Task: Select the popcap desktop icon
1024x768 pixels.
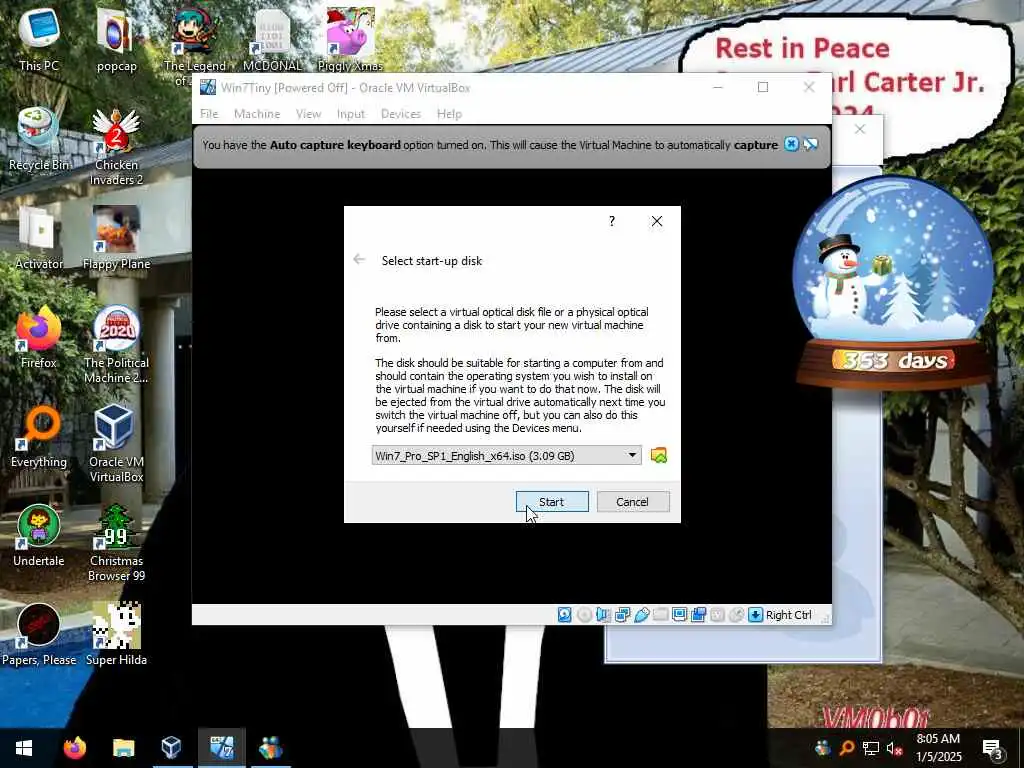Action: [x=116, y=39]
